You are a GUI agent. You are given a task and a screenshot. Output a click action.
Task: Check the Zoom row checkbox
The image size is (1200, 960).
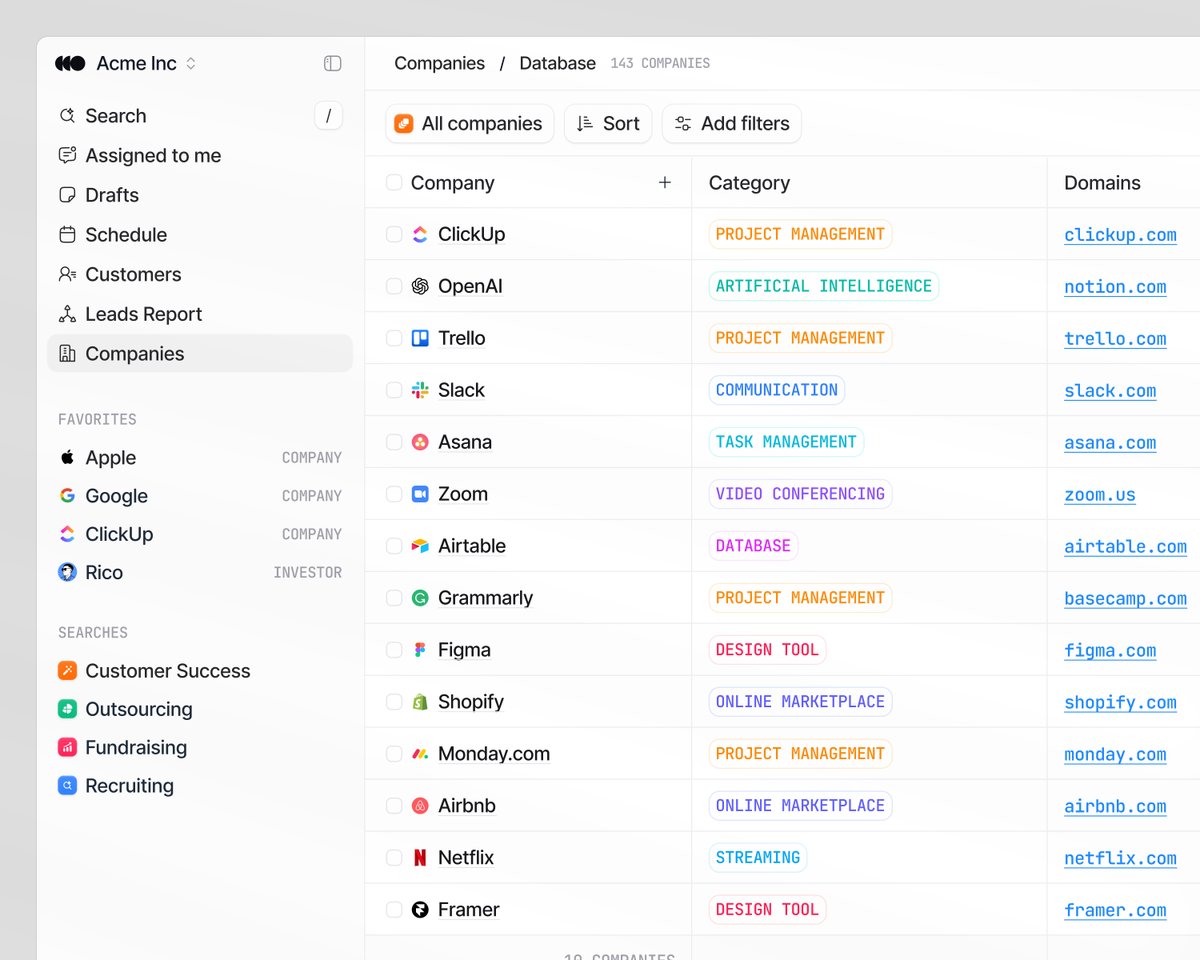[394, 494]
